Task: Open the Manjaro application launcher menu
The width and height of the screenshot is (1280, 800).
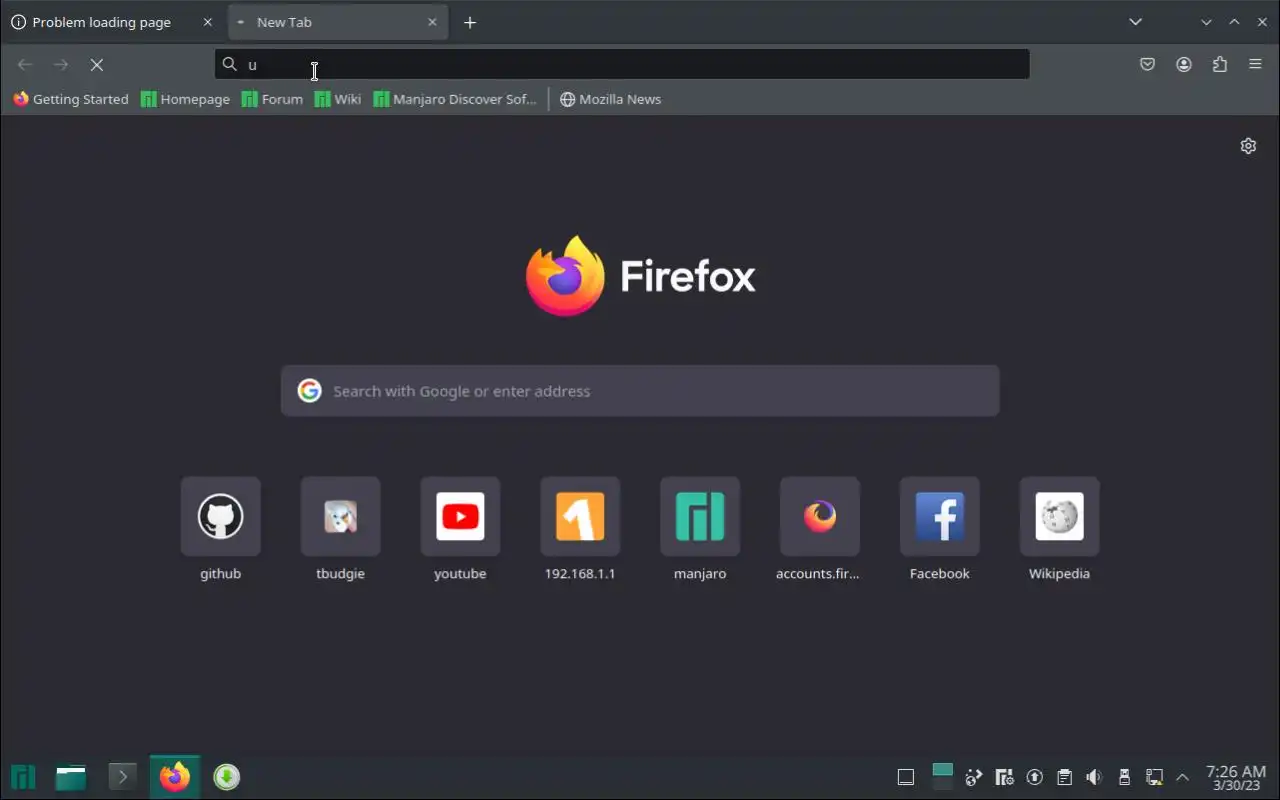Action: pos(23,777)
